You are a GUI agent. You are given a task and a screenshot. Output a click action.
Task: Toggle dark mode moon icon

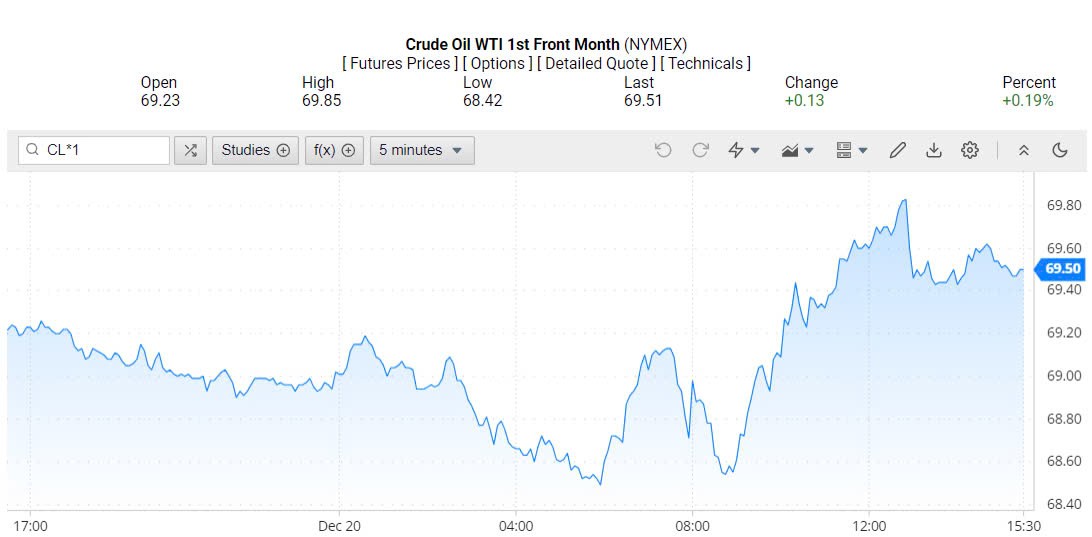point(1060,150)
